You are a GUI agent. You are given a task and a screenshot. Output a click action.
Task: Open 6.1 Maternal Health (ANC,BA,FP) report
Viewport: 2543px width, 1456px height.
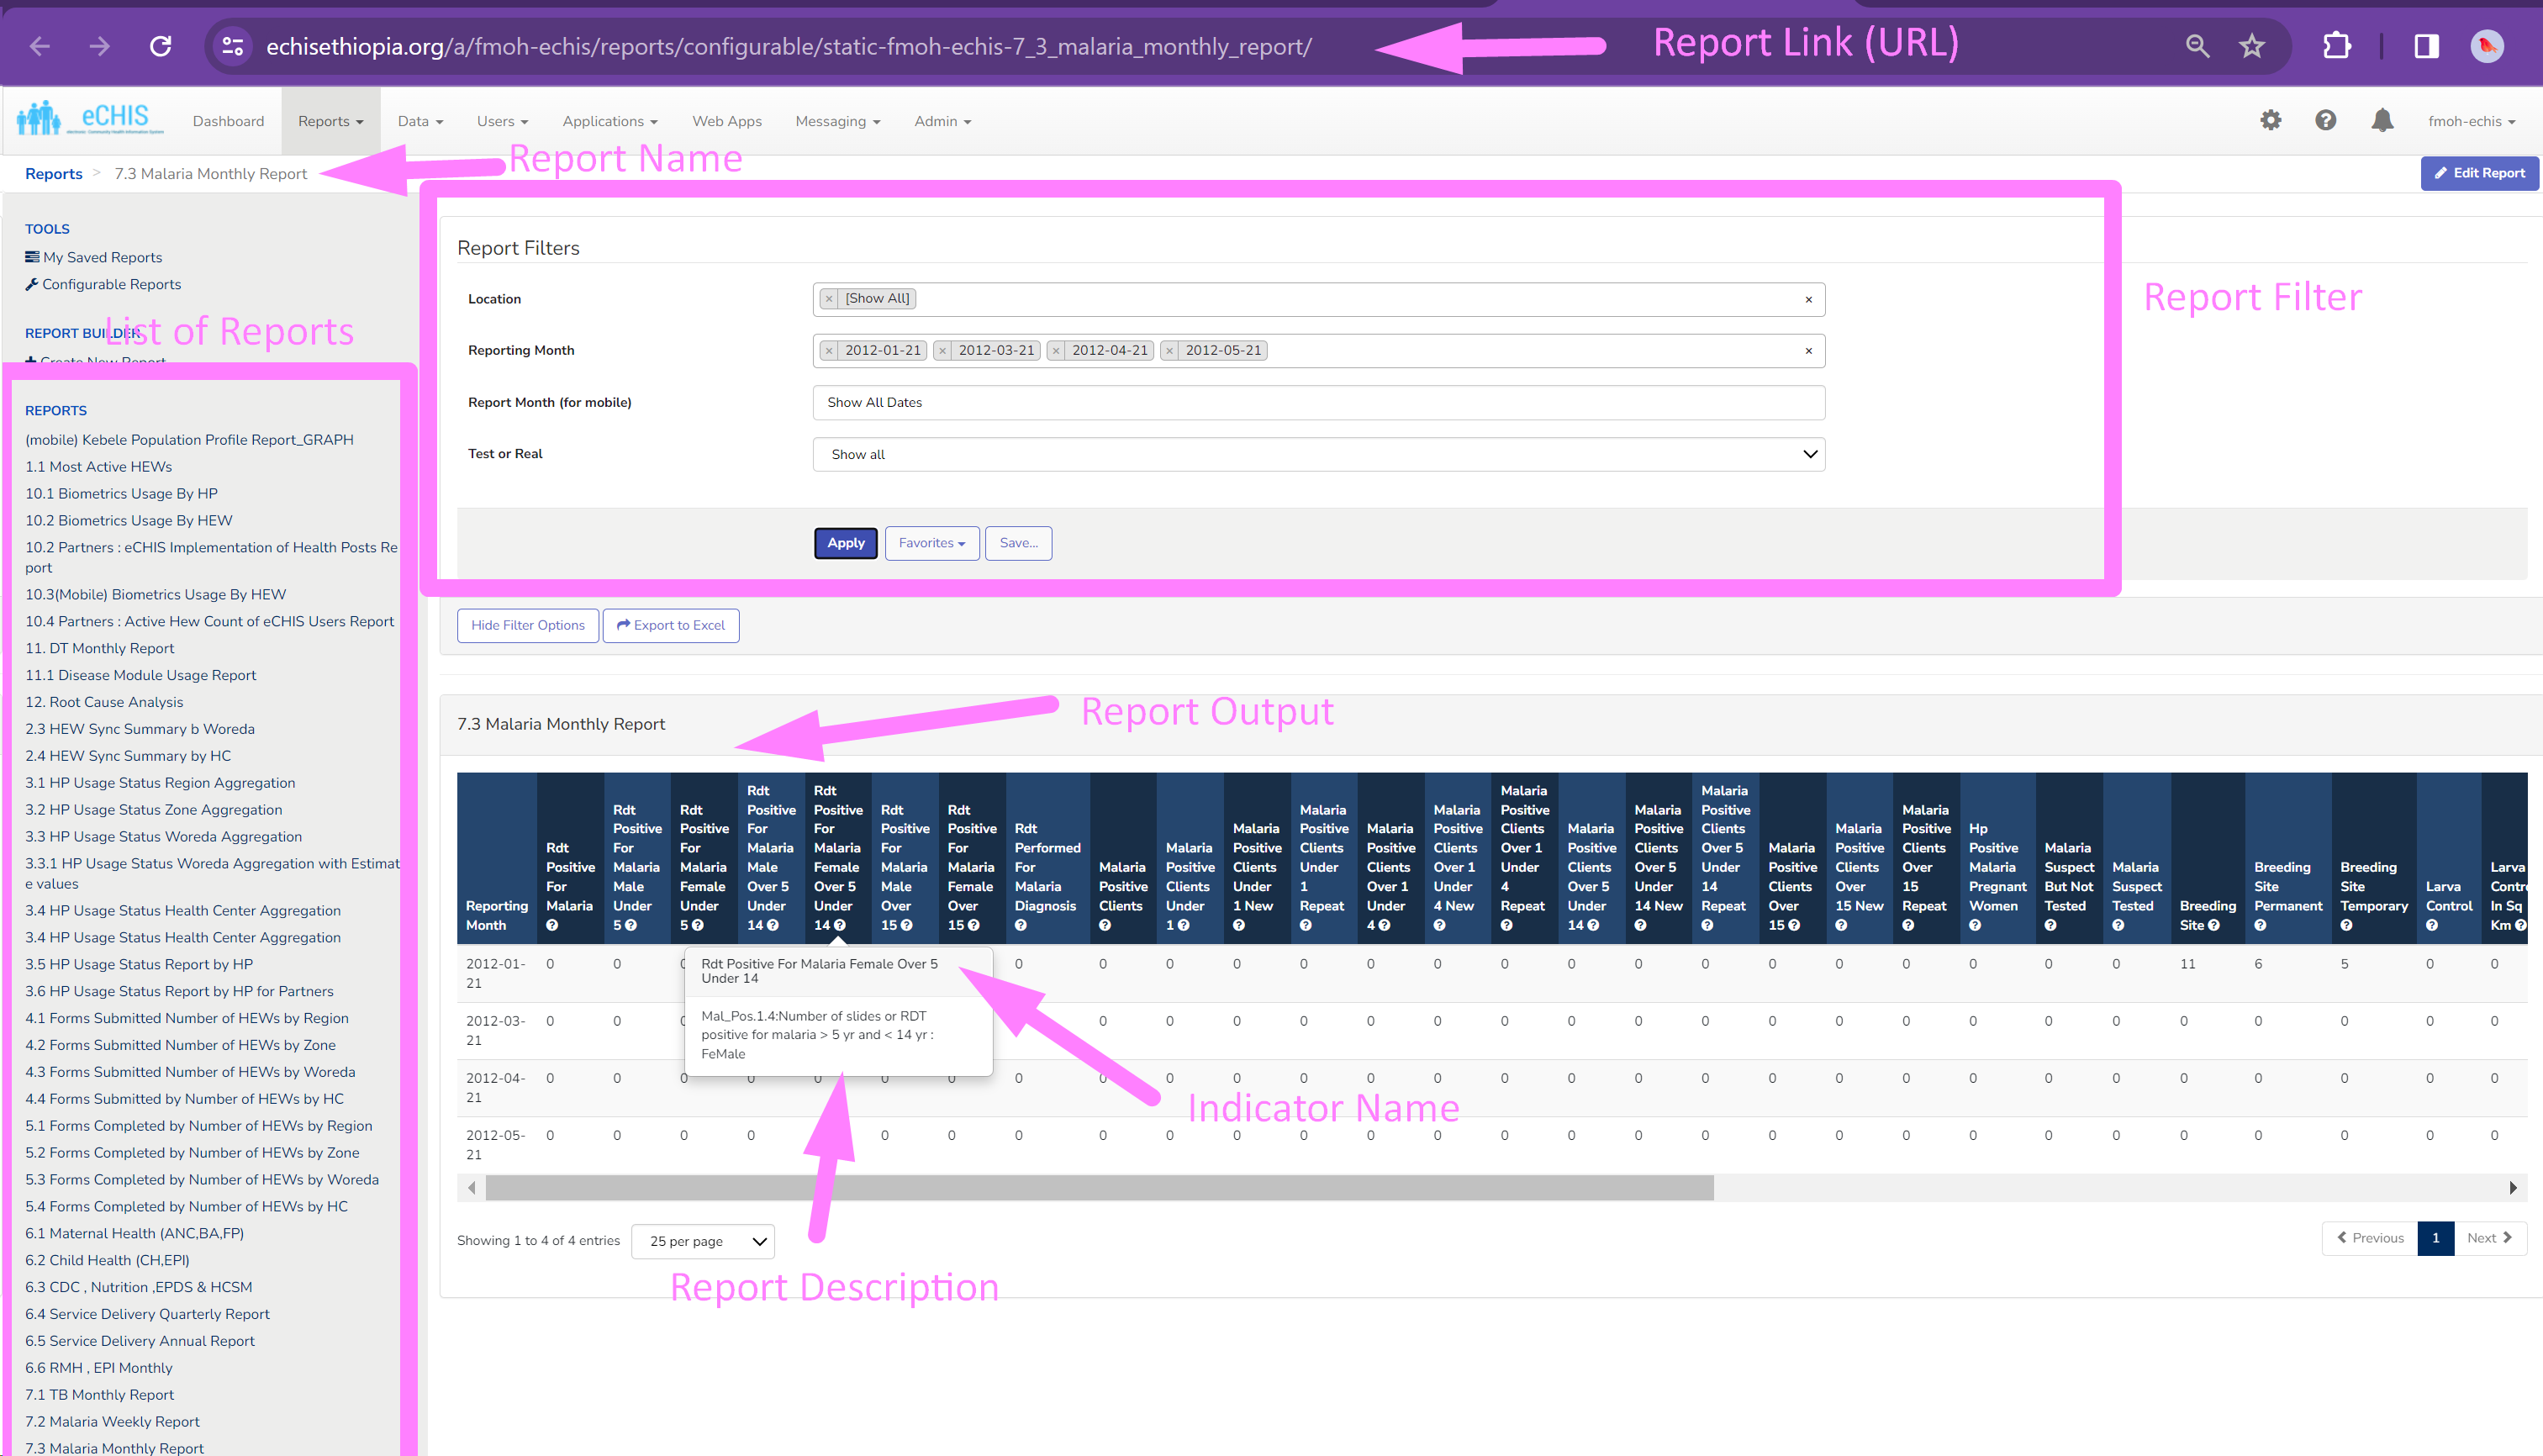[134, 1233]
